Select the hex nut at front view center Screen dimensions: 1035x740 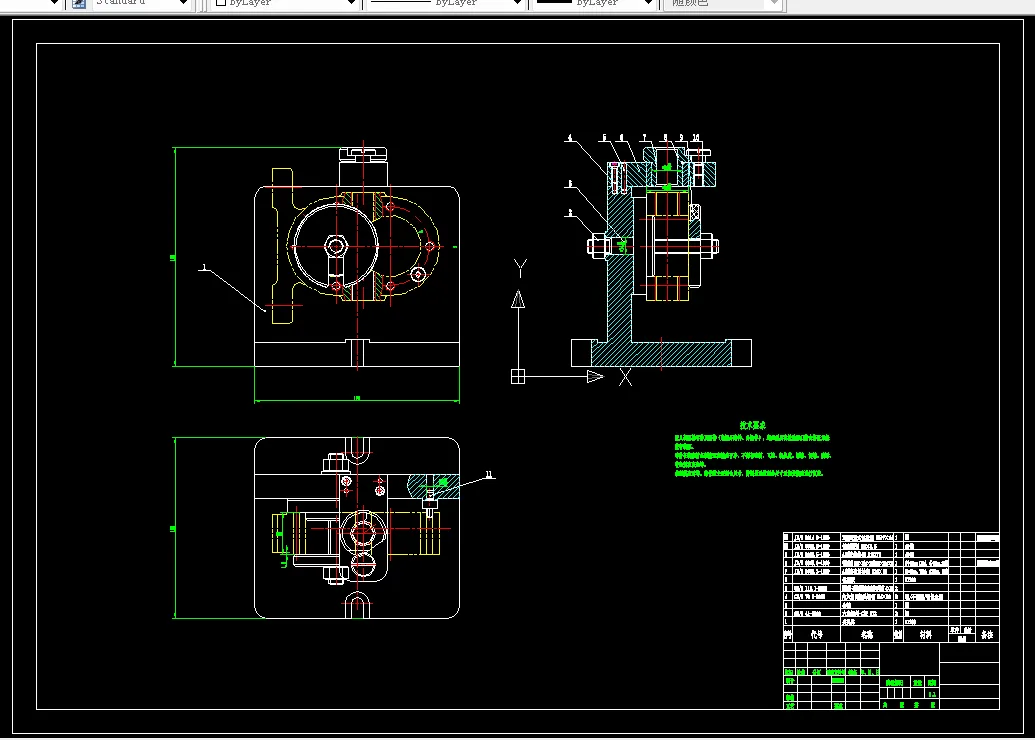(x=336, y=247)
